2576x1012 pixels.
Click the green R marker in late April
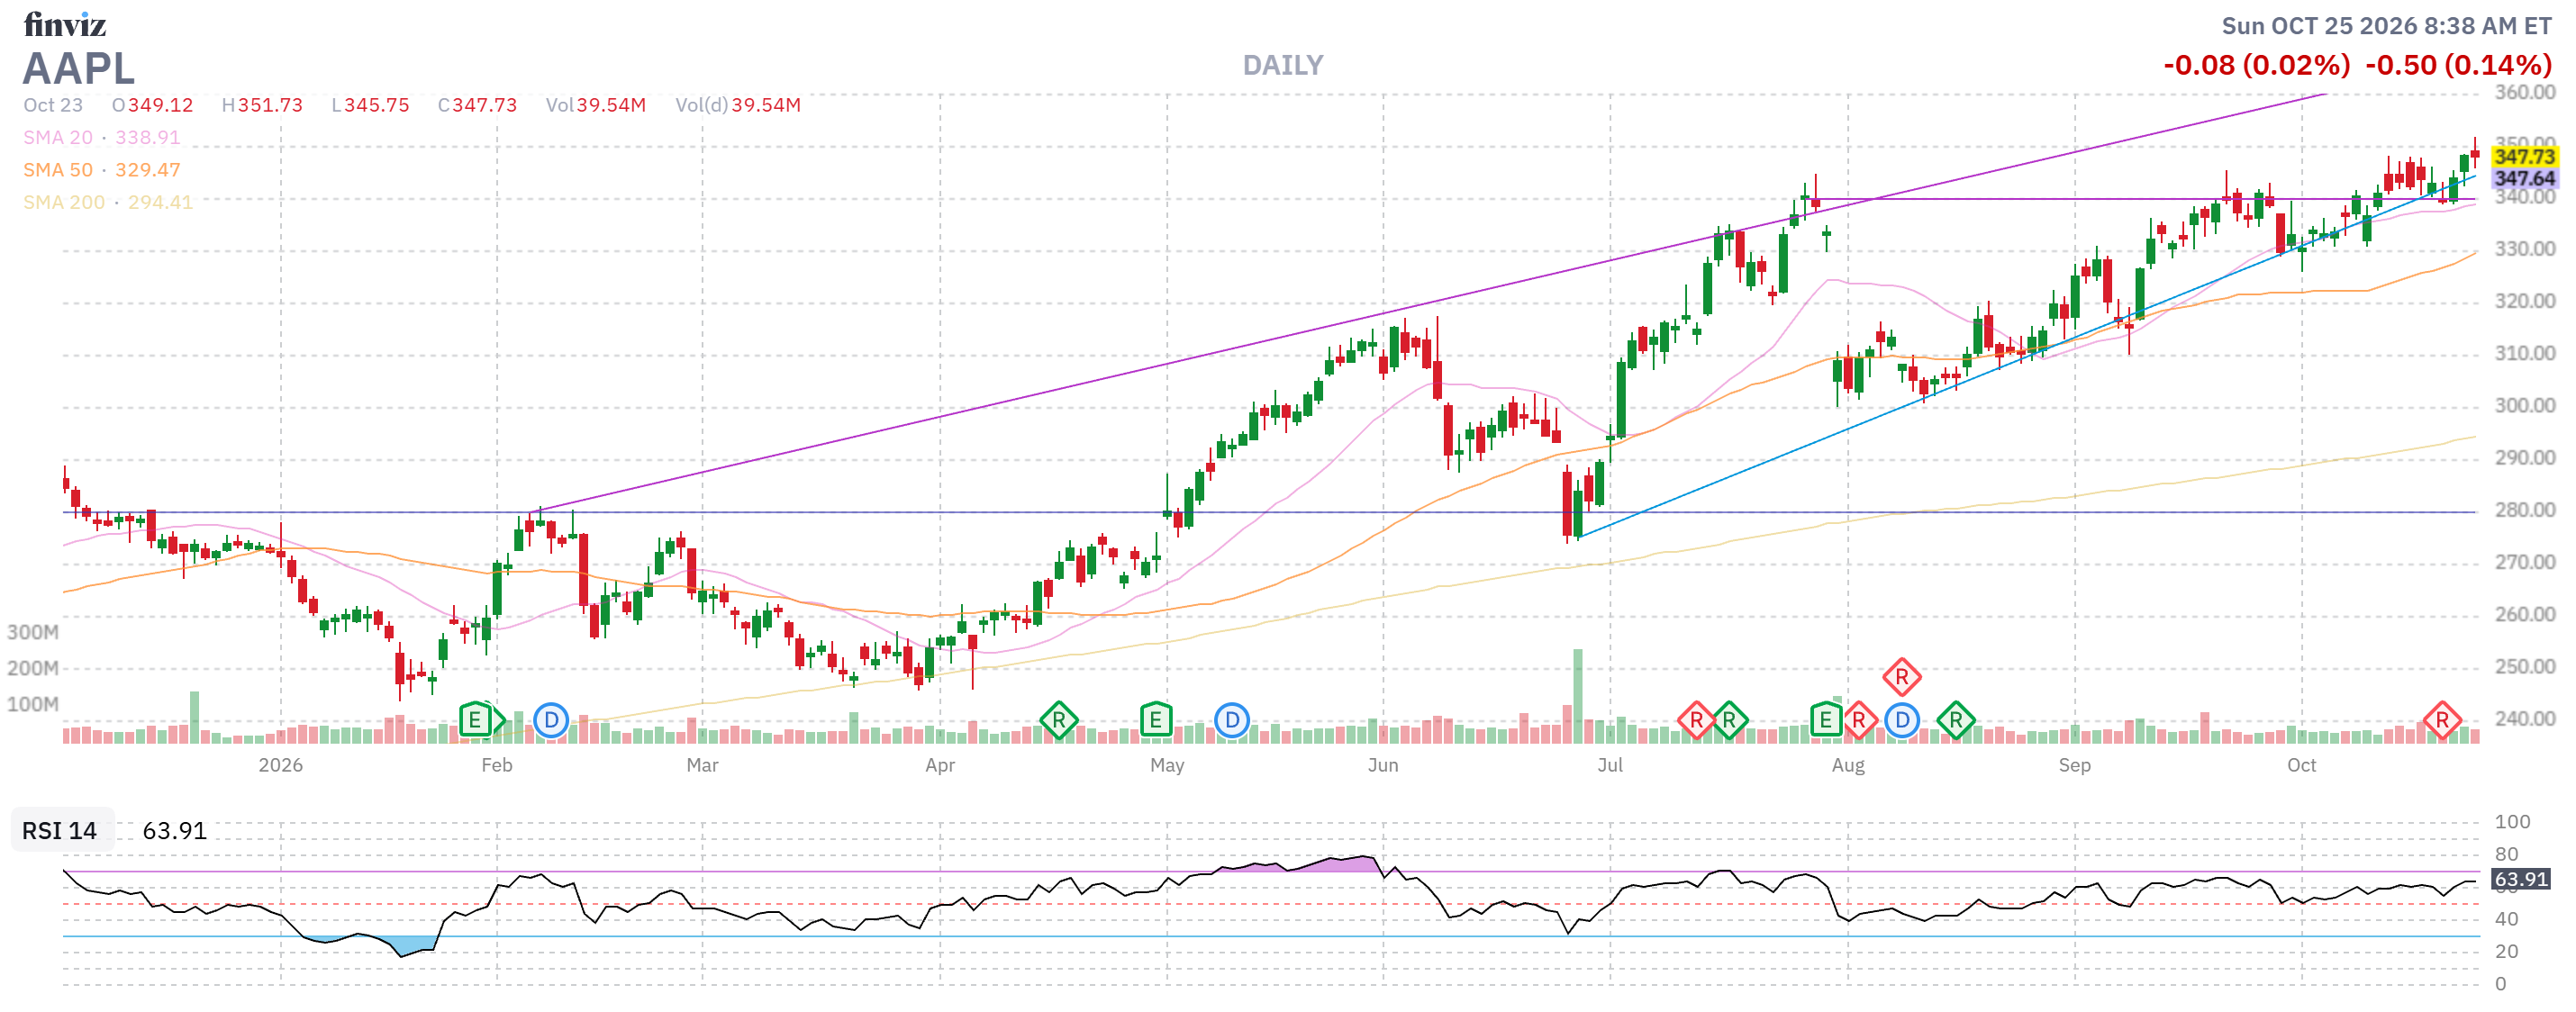point(1058,719)
